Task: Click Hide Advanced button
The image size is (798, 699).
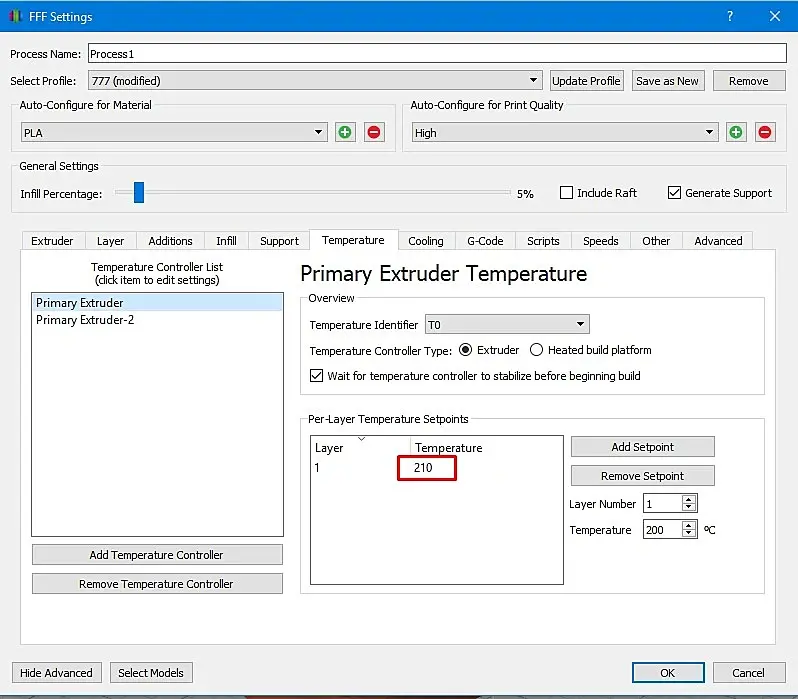Action: (x=56, y=673)
